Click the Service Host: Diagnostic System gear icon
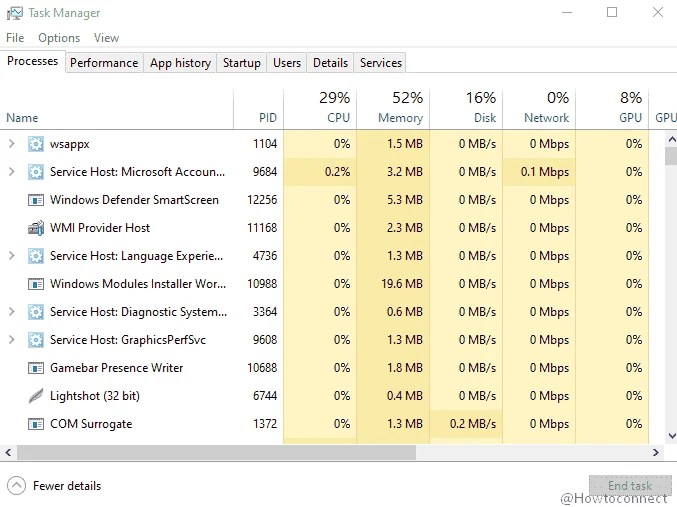The image size is (677, 507). [x=35, y=312]
